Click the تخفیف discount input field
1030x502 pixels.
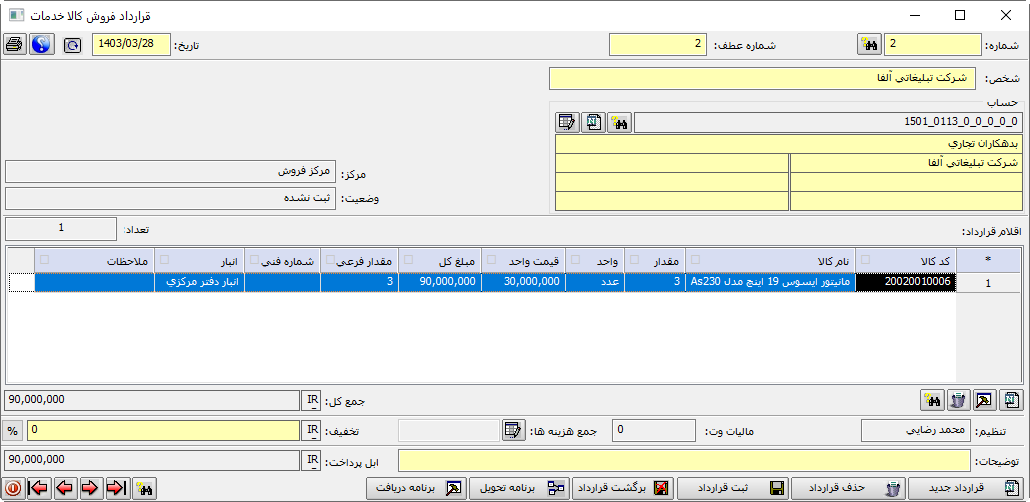(x=163, y=431)
